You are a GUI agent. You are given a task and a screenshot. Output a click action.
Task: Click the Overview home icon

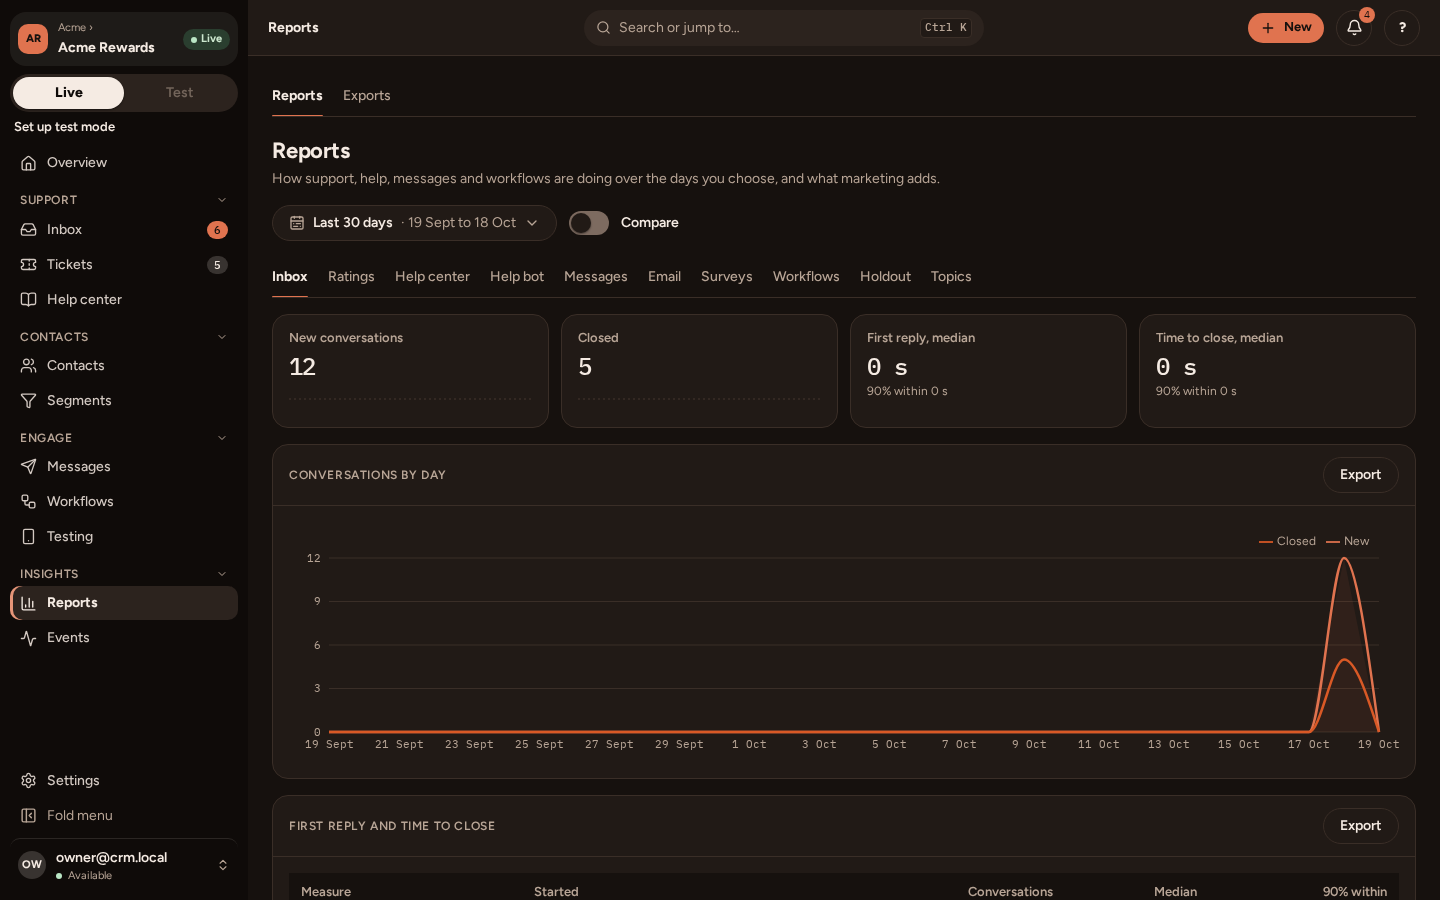coord(29,163)
